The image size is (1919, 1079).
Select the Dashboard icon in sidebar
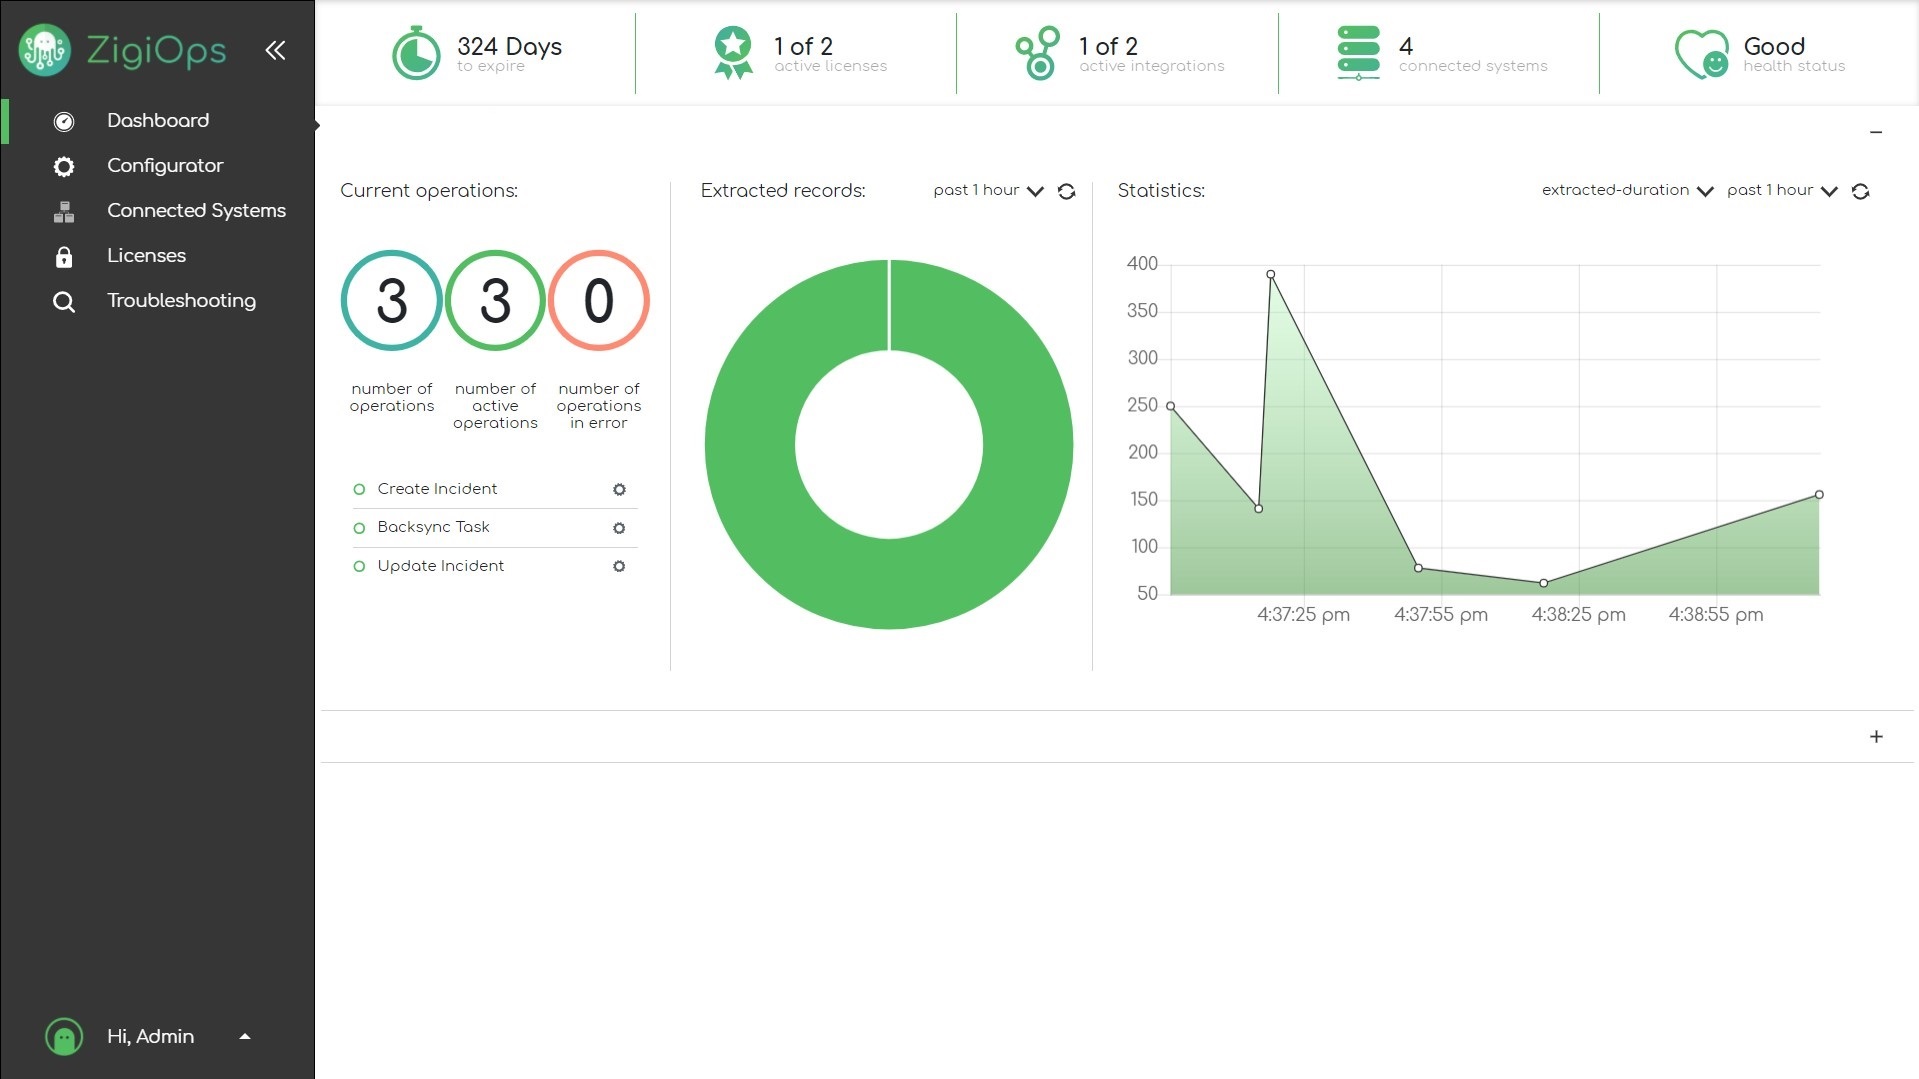[x=64, y=121]
